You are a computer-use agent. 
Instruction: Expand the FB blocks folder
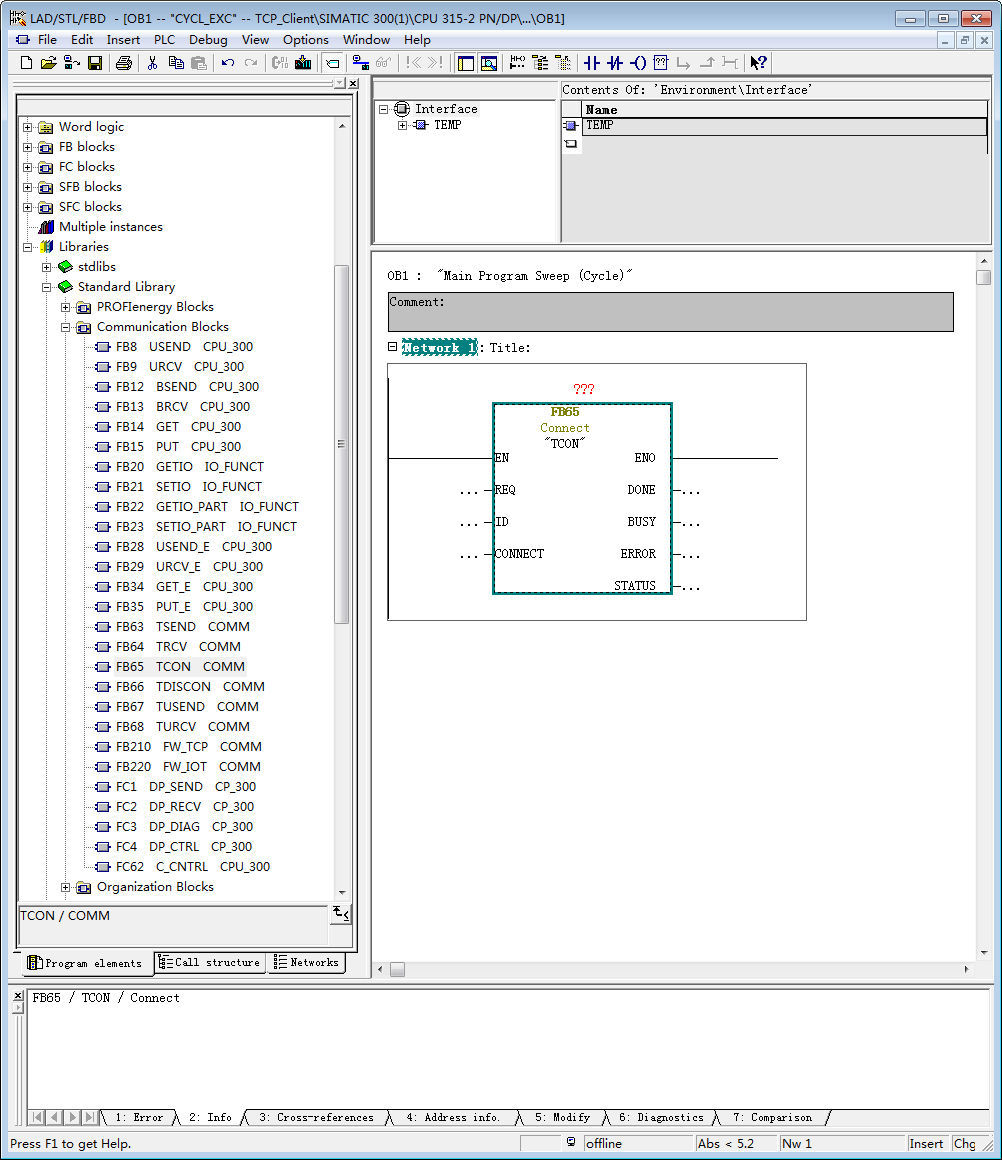(27, 147)
